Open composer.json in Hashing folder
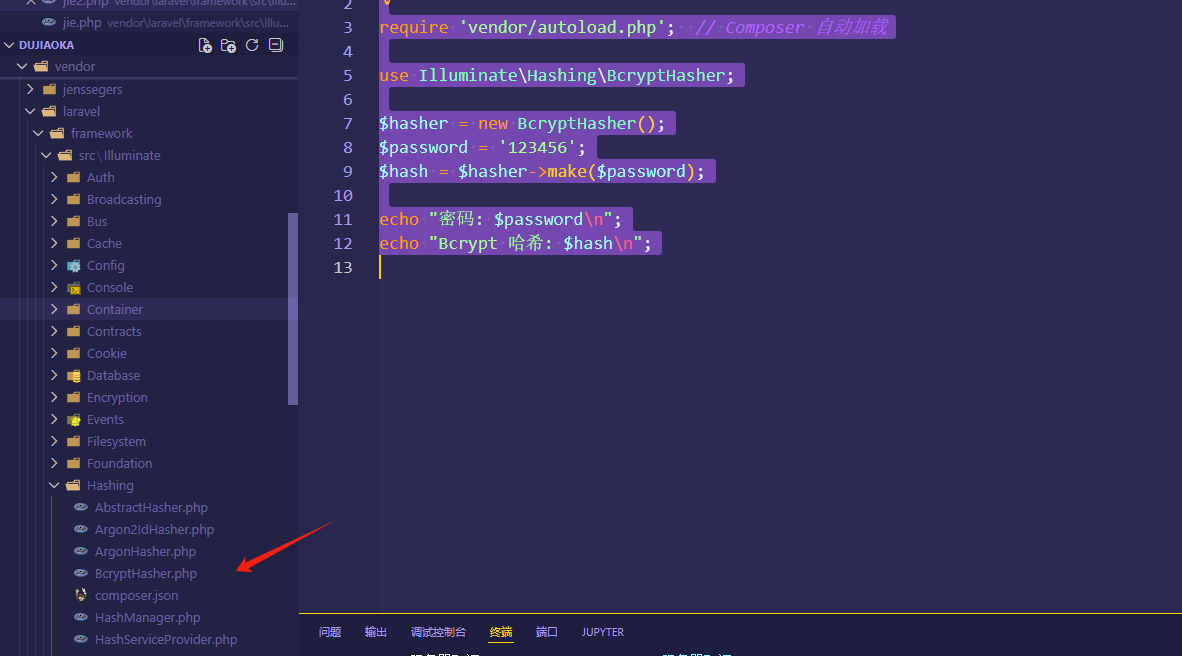This screenshot has width=1182, height=656. [x=136, y=596]
